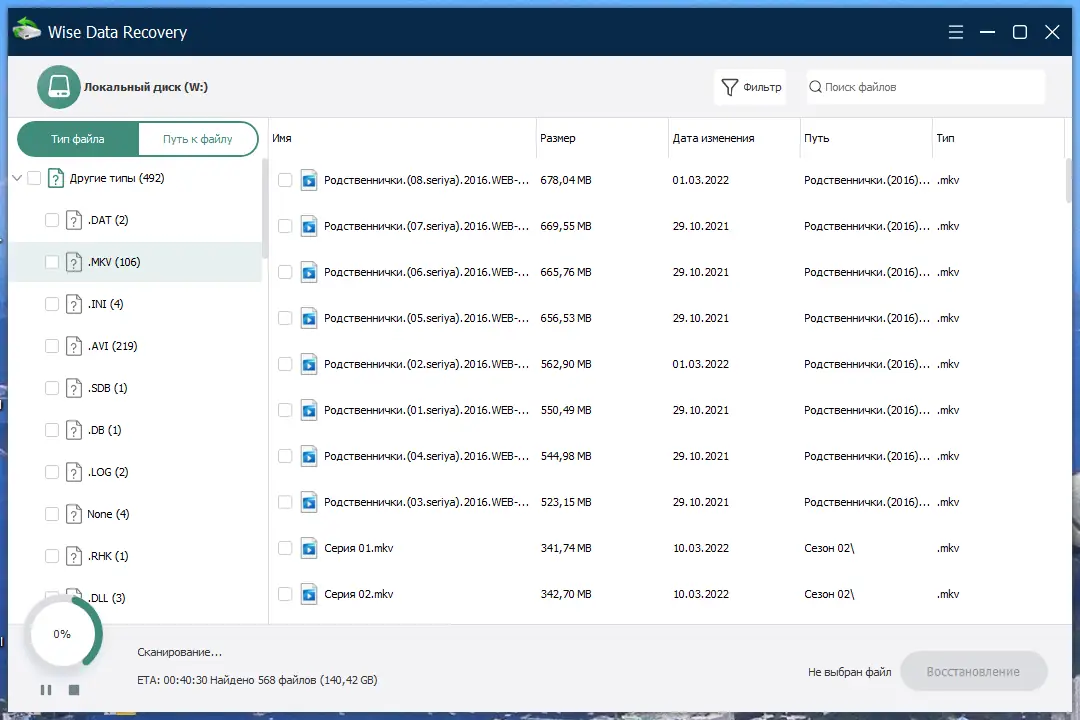
Task: Tick checkbox for Родственнички 08.seriya file
Action: click(x=284, y=181)
